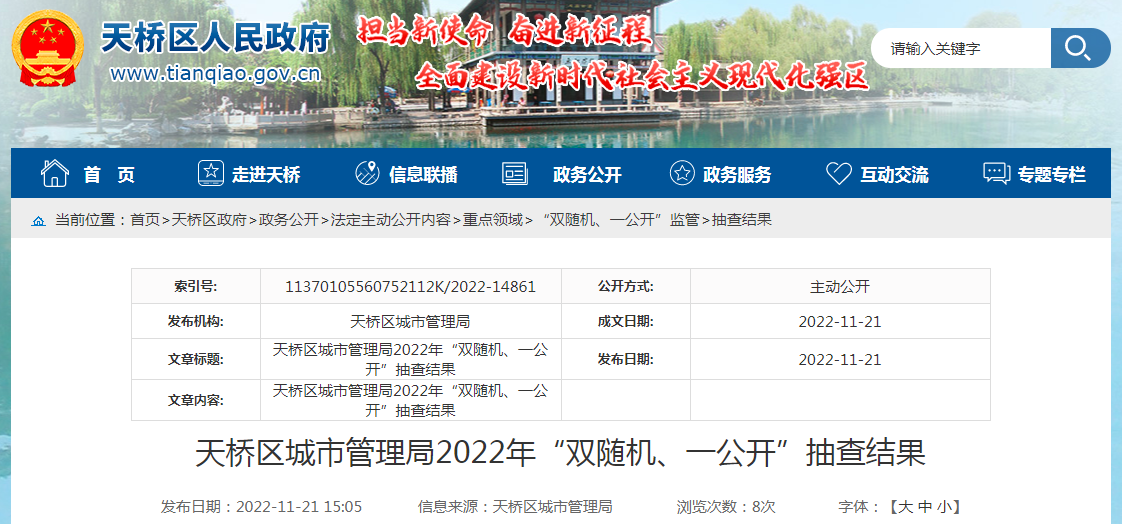Viewport: 1122px width, 524px height.
Task: Open the 首页 navigation menu
Action: [x=109, y=174]
